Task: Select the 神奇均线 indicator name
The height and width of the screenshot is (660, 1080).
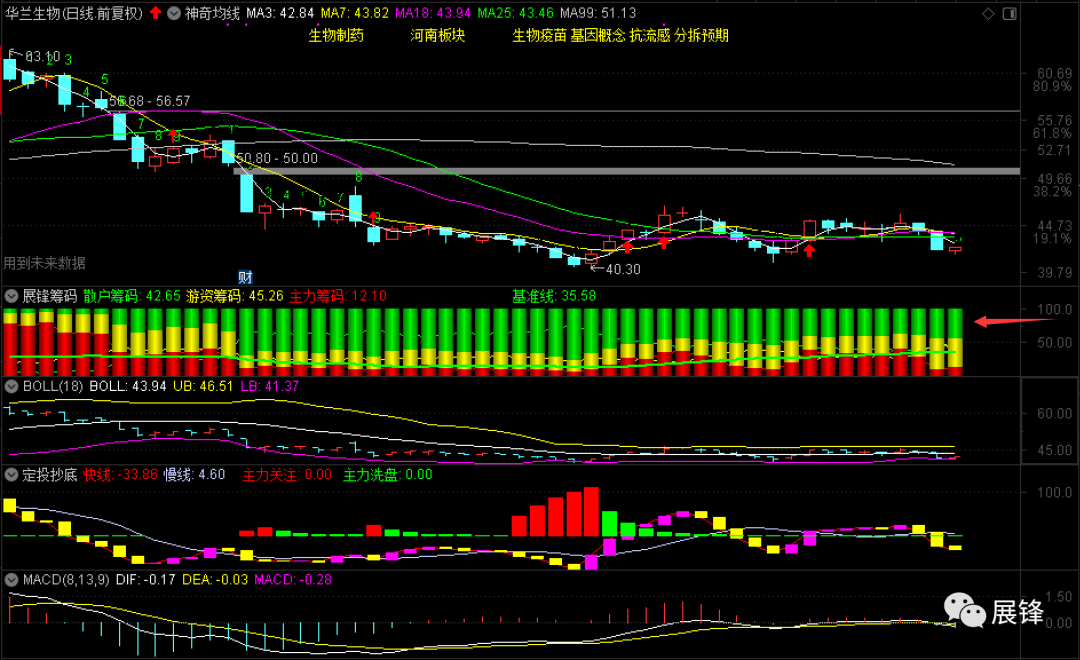Action: [x=212, y=13]
